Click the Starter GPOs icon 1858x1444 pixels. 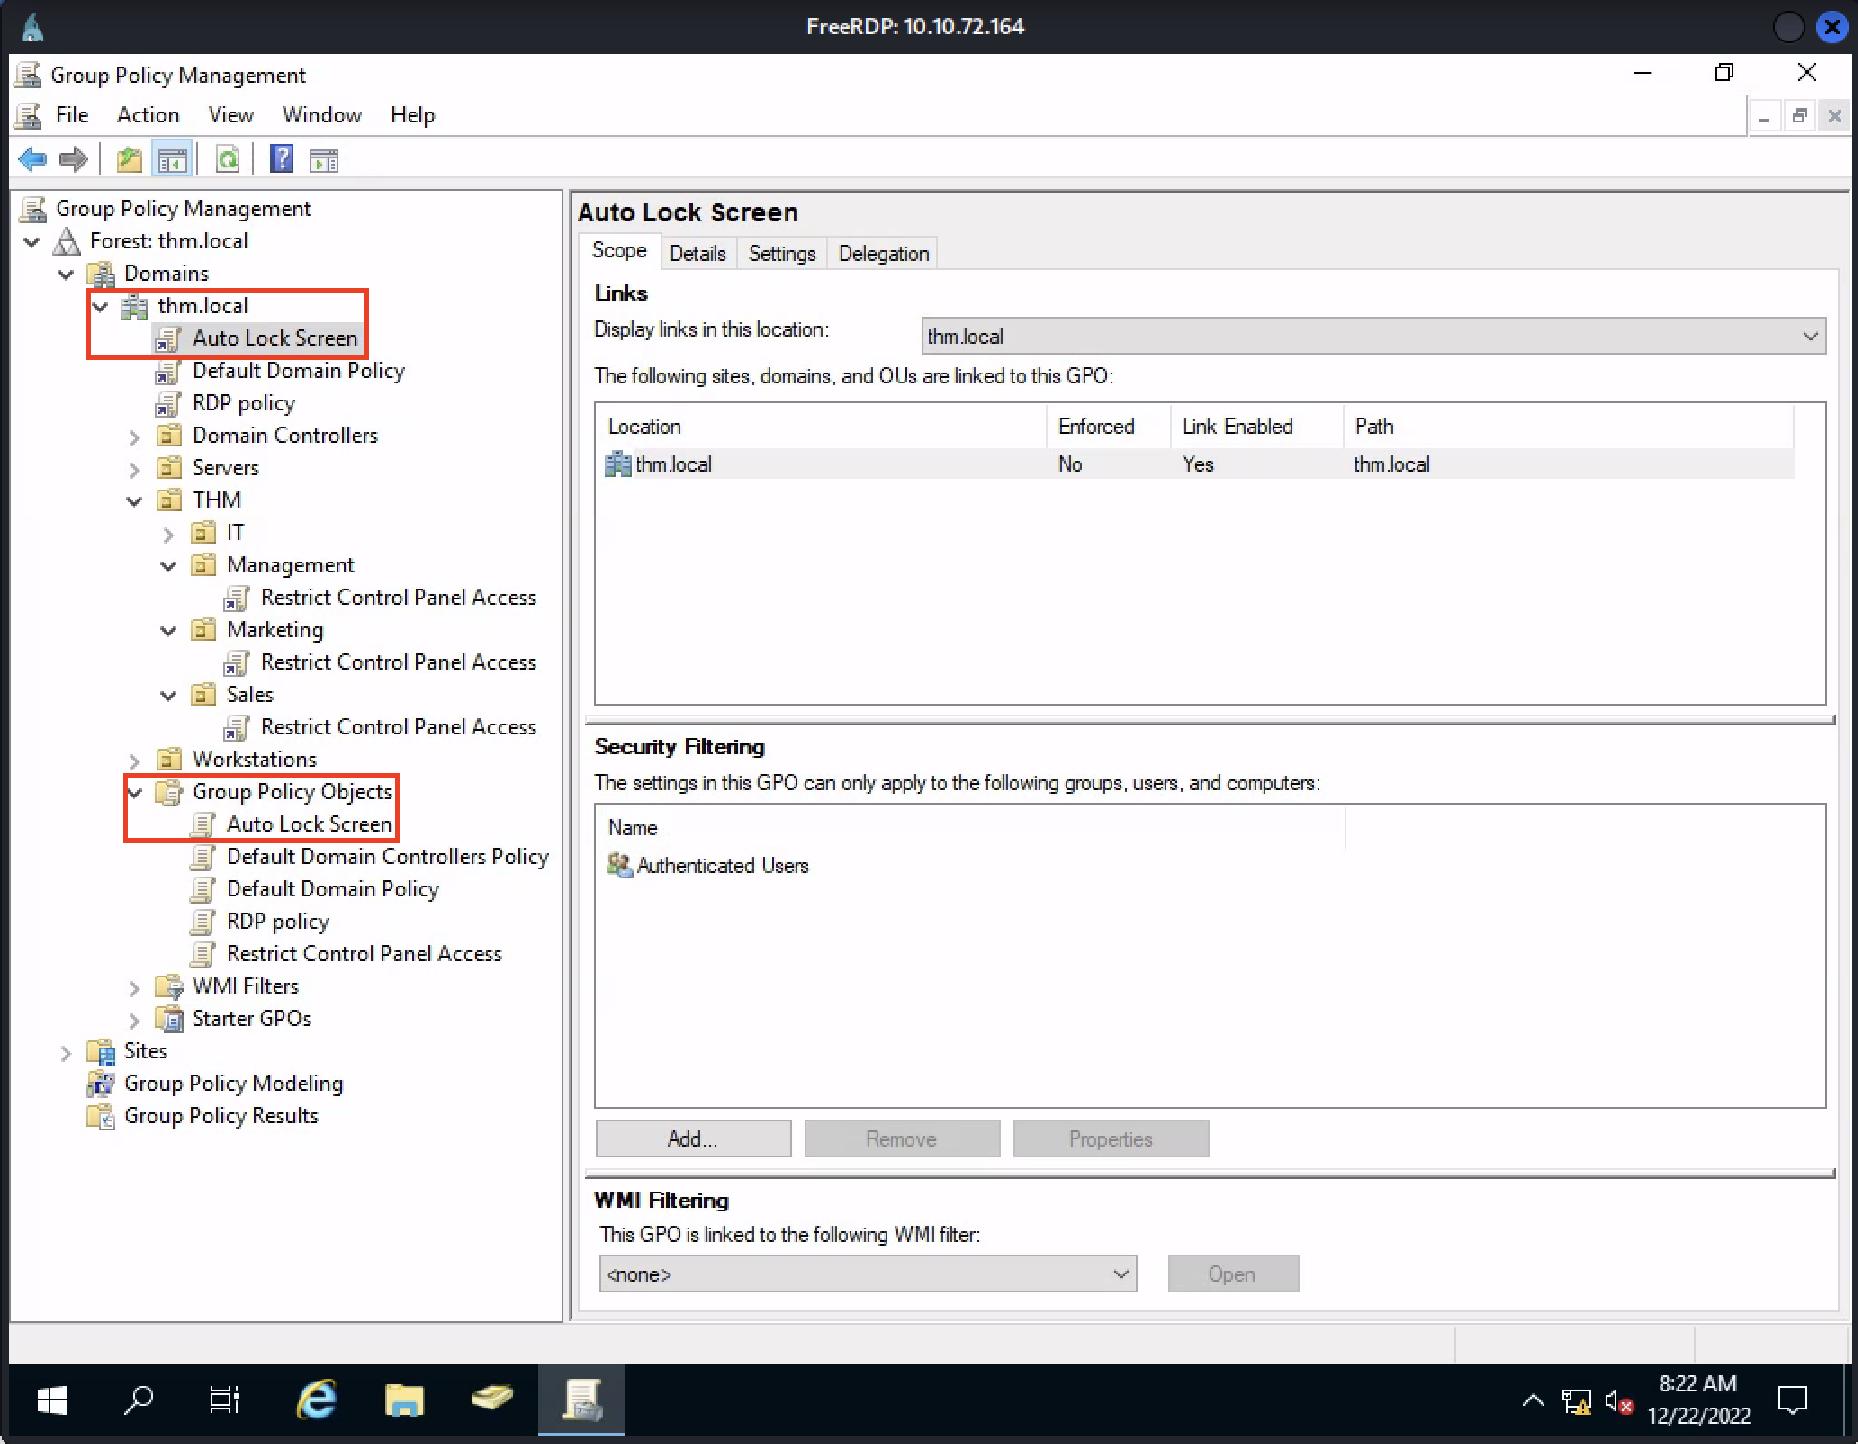click(x=170, y=1018)
